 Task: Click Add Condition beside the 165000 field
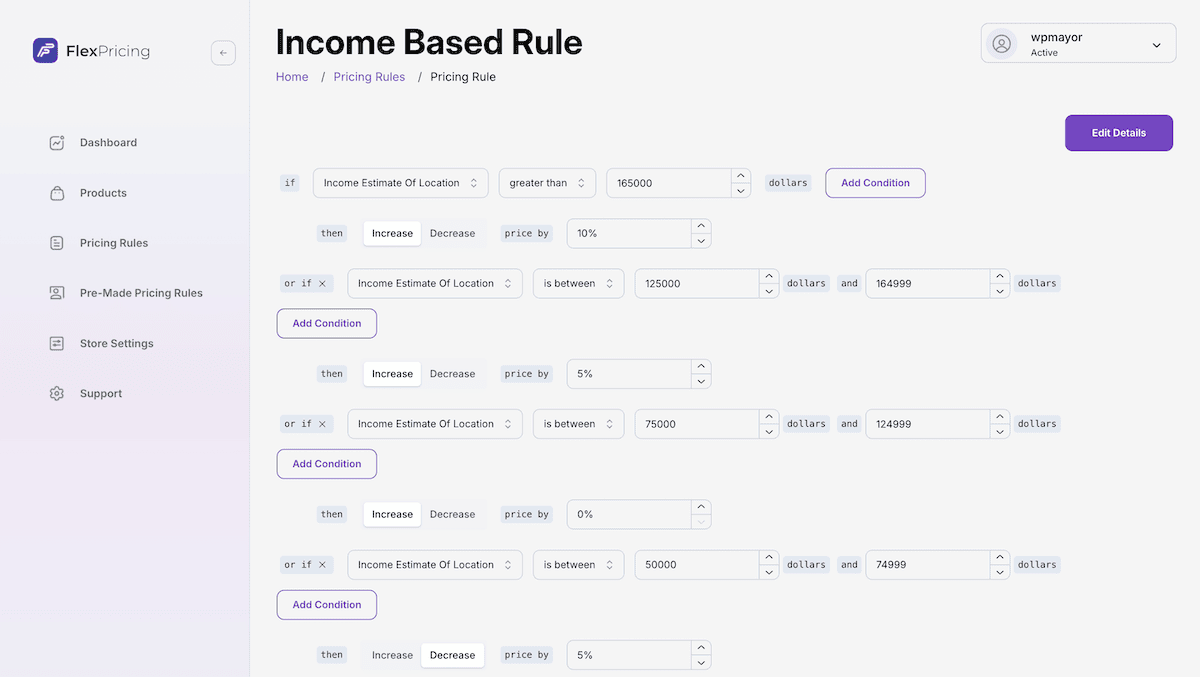pyautogui.click(x=875, y=183)
